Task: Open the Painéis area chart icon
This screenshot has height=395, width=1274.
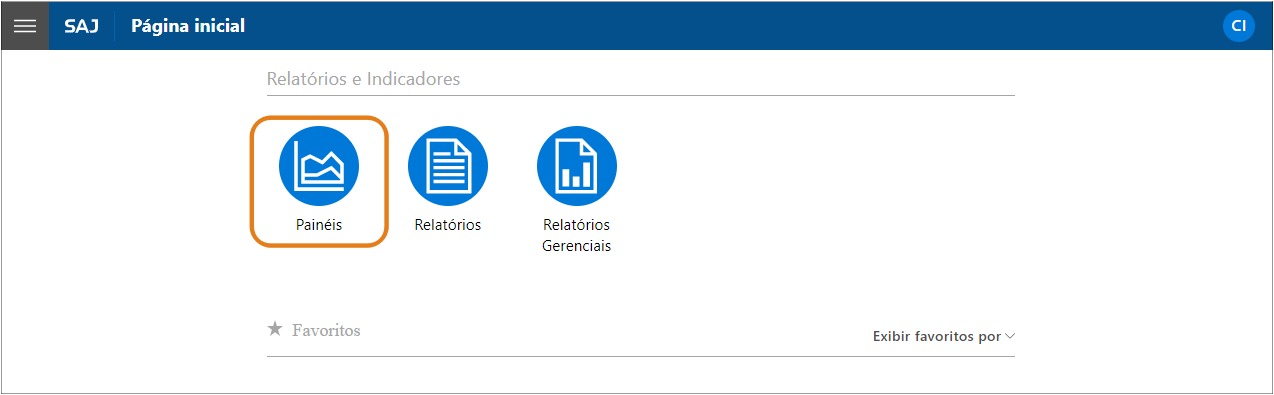Action: pyautogui.click(x=318, y=166)
